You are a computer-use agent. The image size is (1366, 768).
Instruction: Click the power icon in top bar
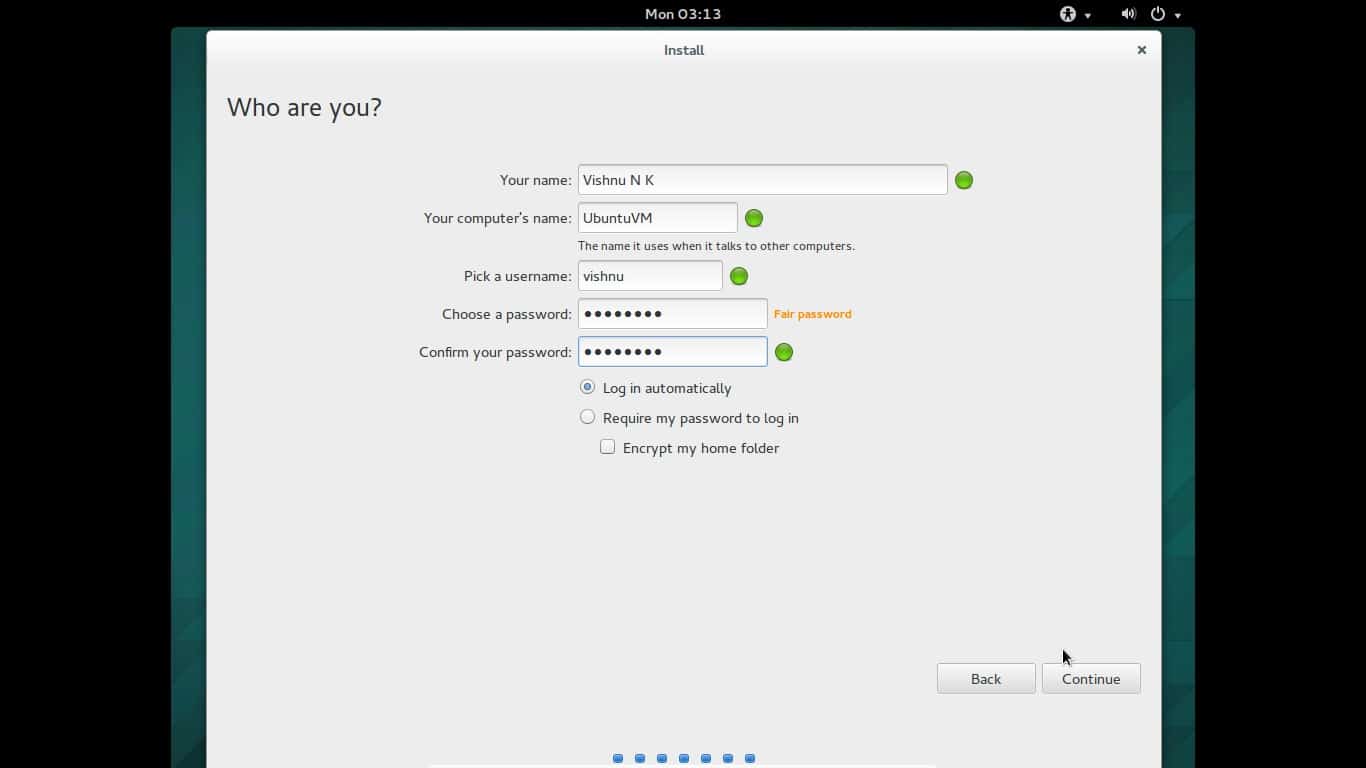coord(1158,14)
